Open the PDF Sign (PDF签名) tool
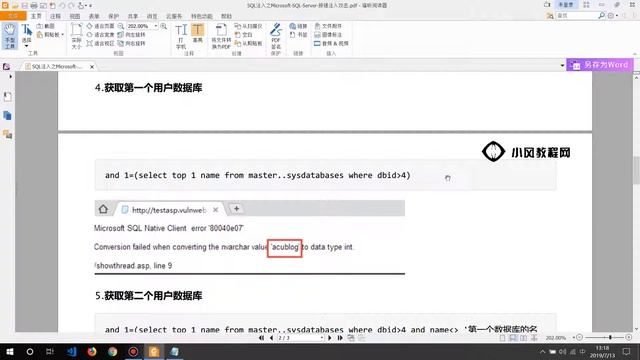The height and width of the screenshot is (360, 640). coord(276,36)
